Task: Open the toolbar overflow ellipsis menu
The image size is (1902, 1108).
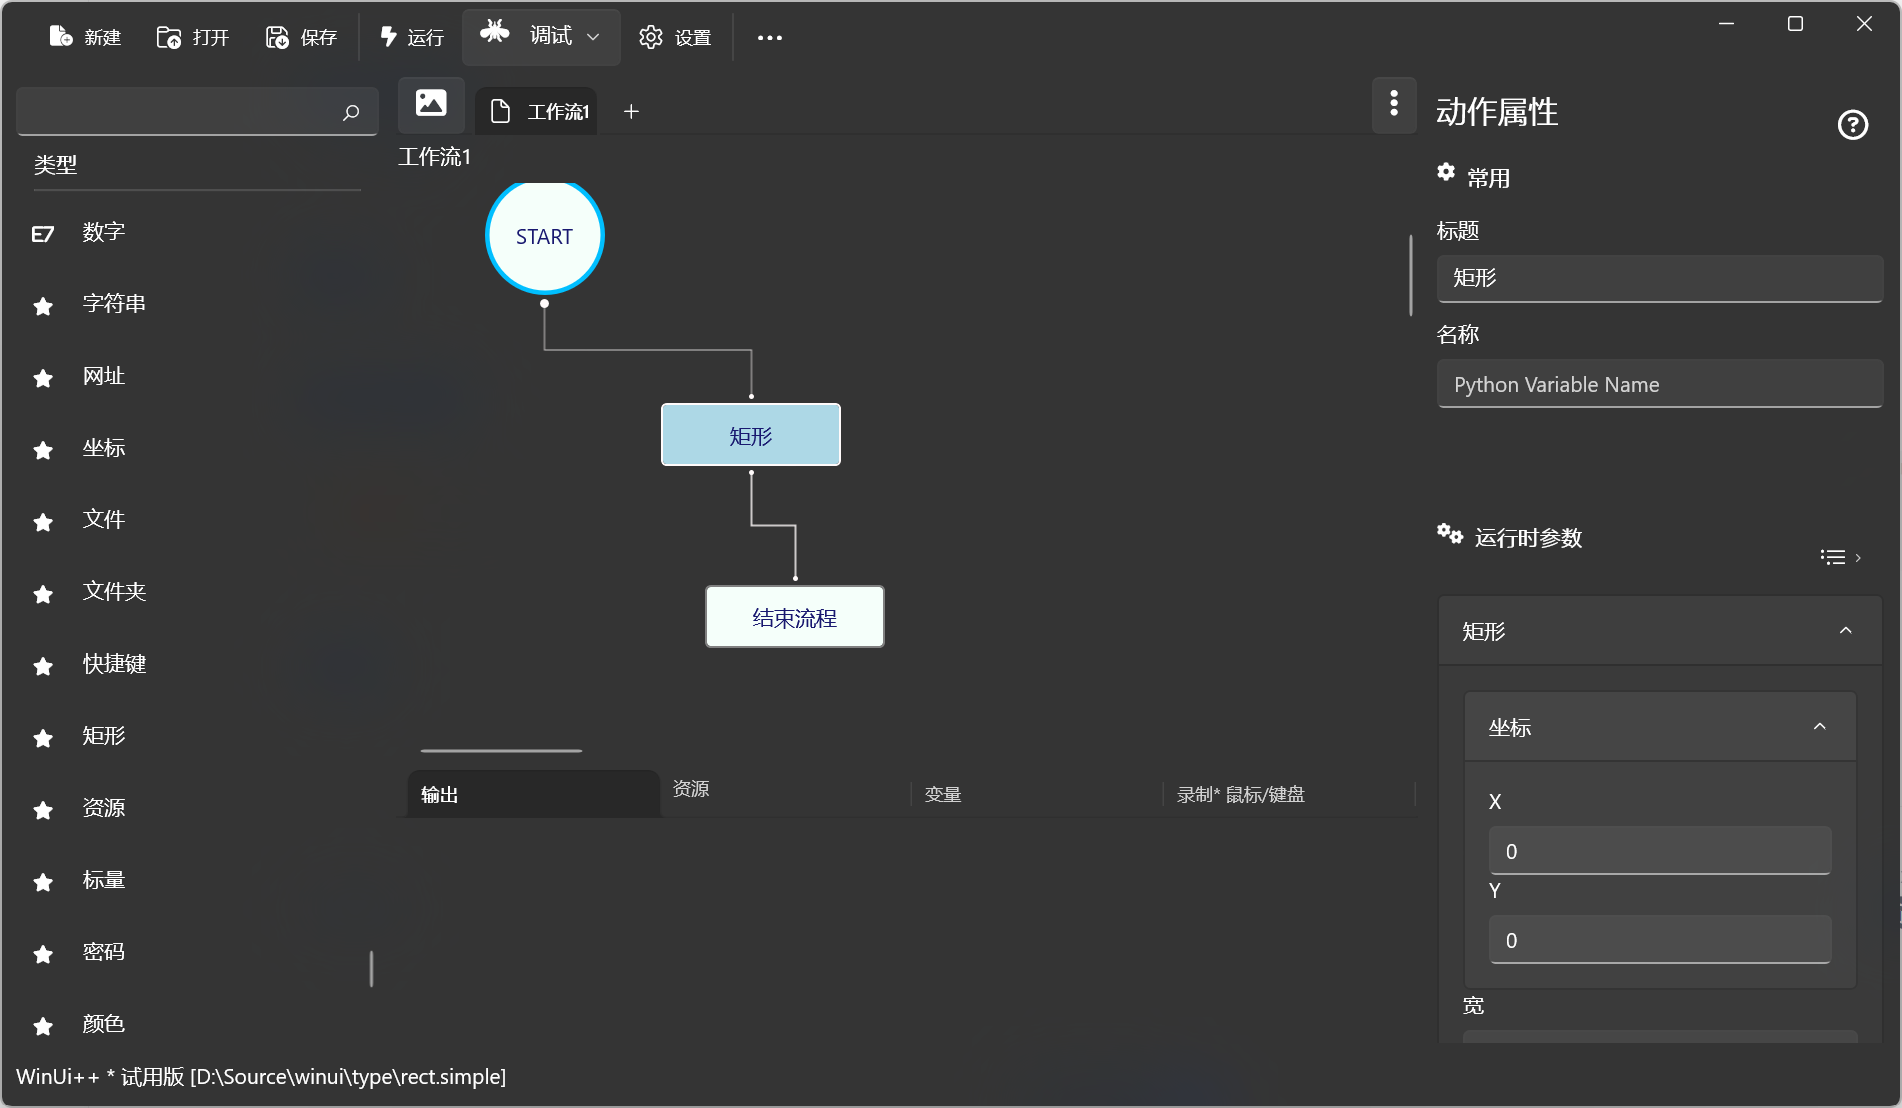Action: click(769, 38)
